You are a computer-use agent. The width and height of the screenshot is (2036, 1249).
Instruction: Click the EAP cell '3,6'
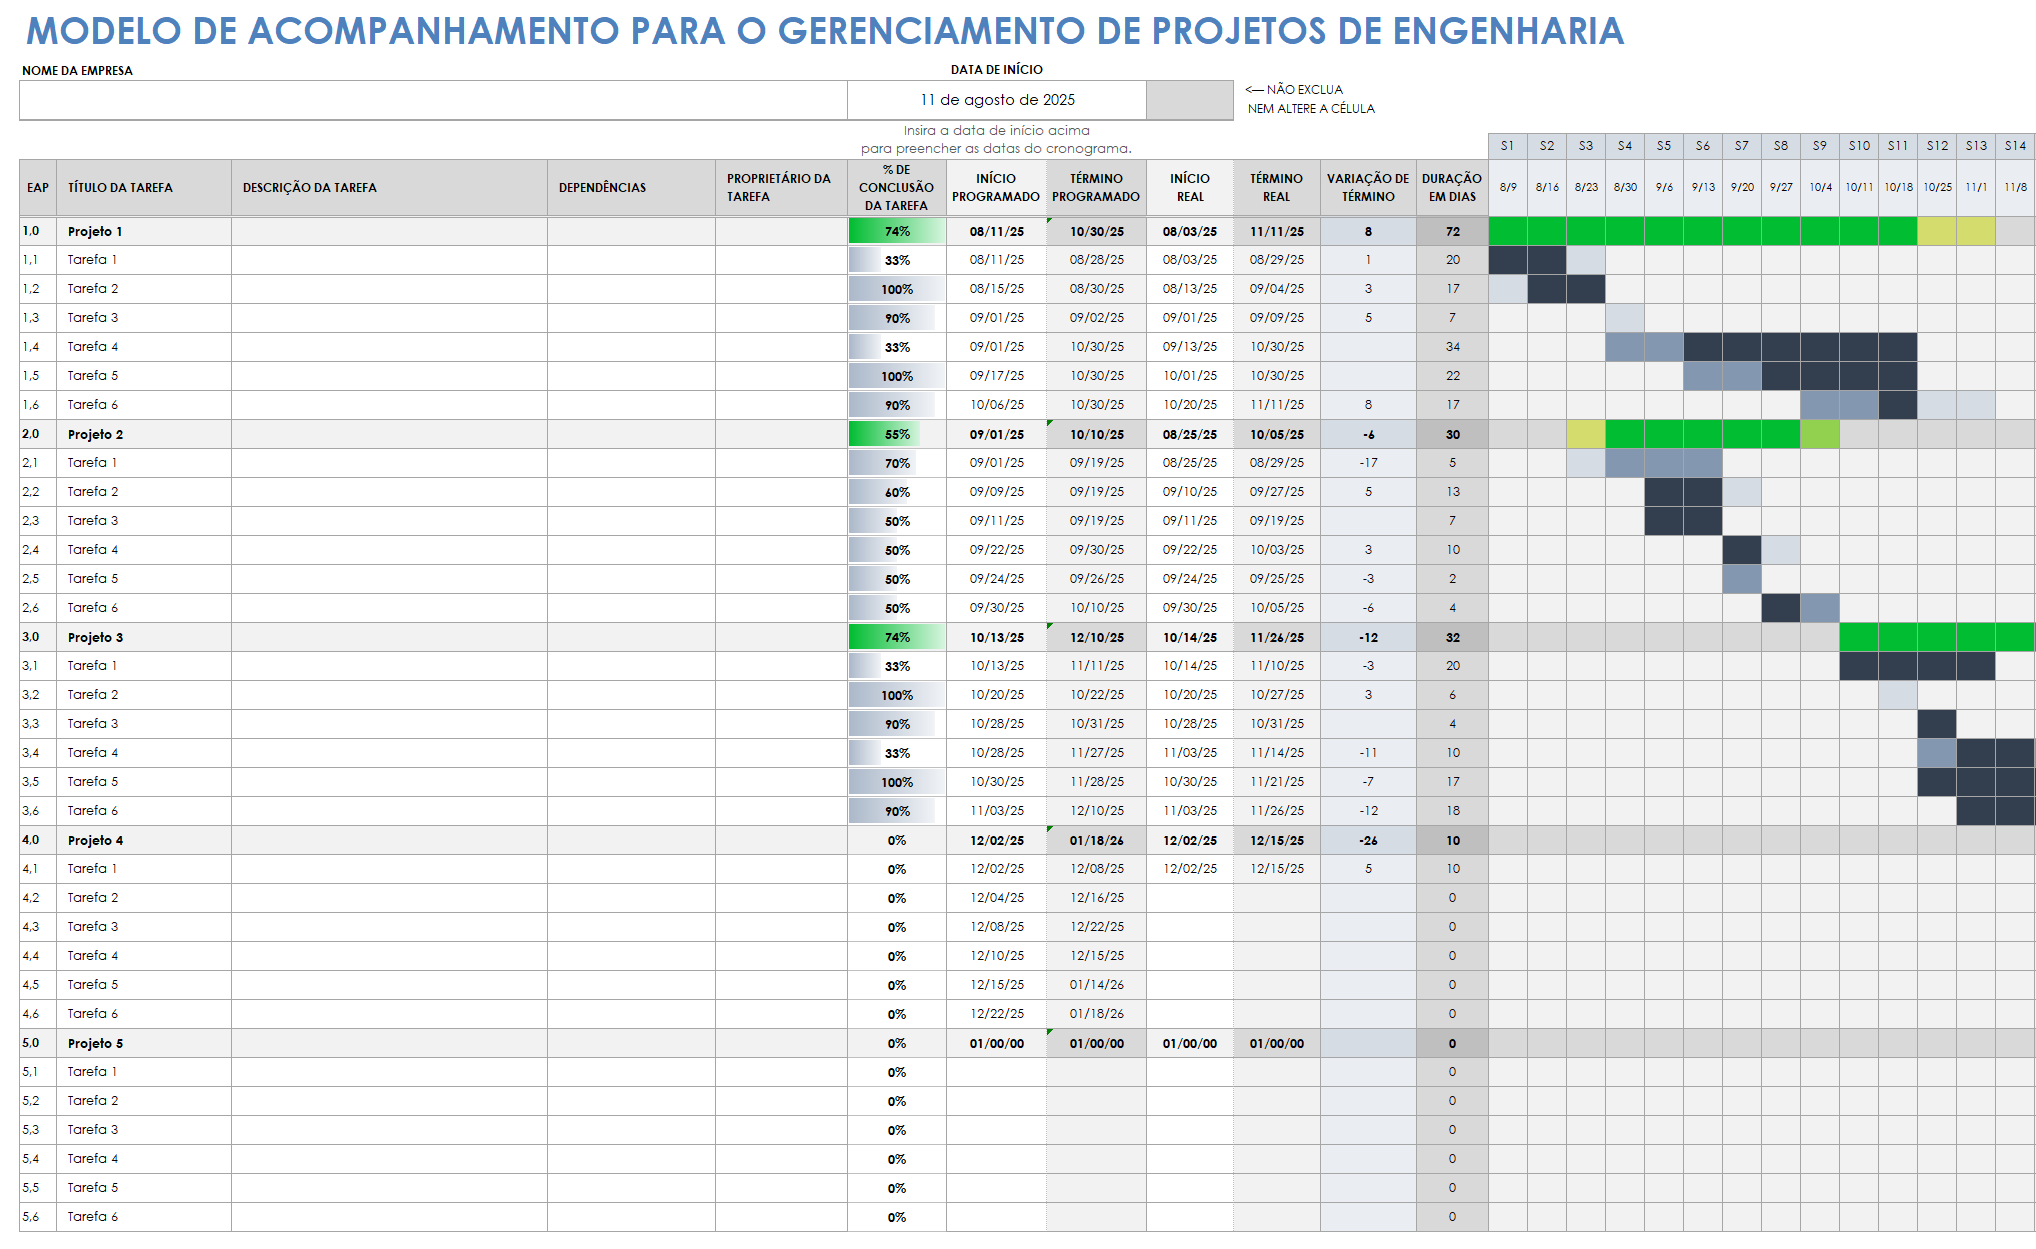[38, 811]
